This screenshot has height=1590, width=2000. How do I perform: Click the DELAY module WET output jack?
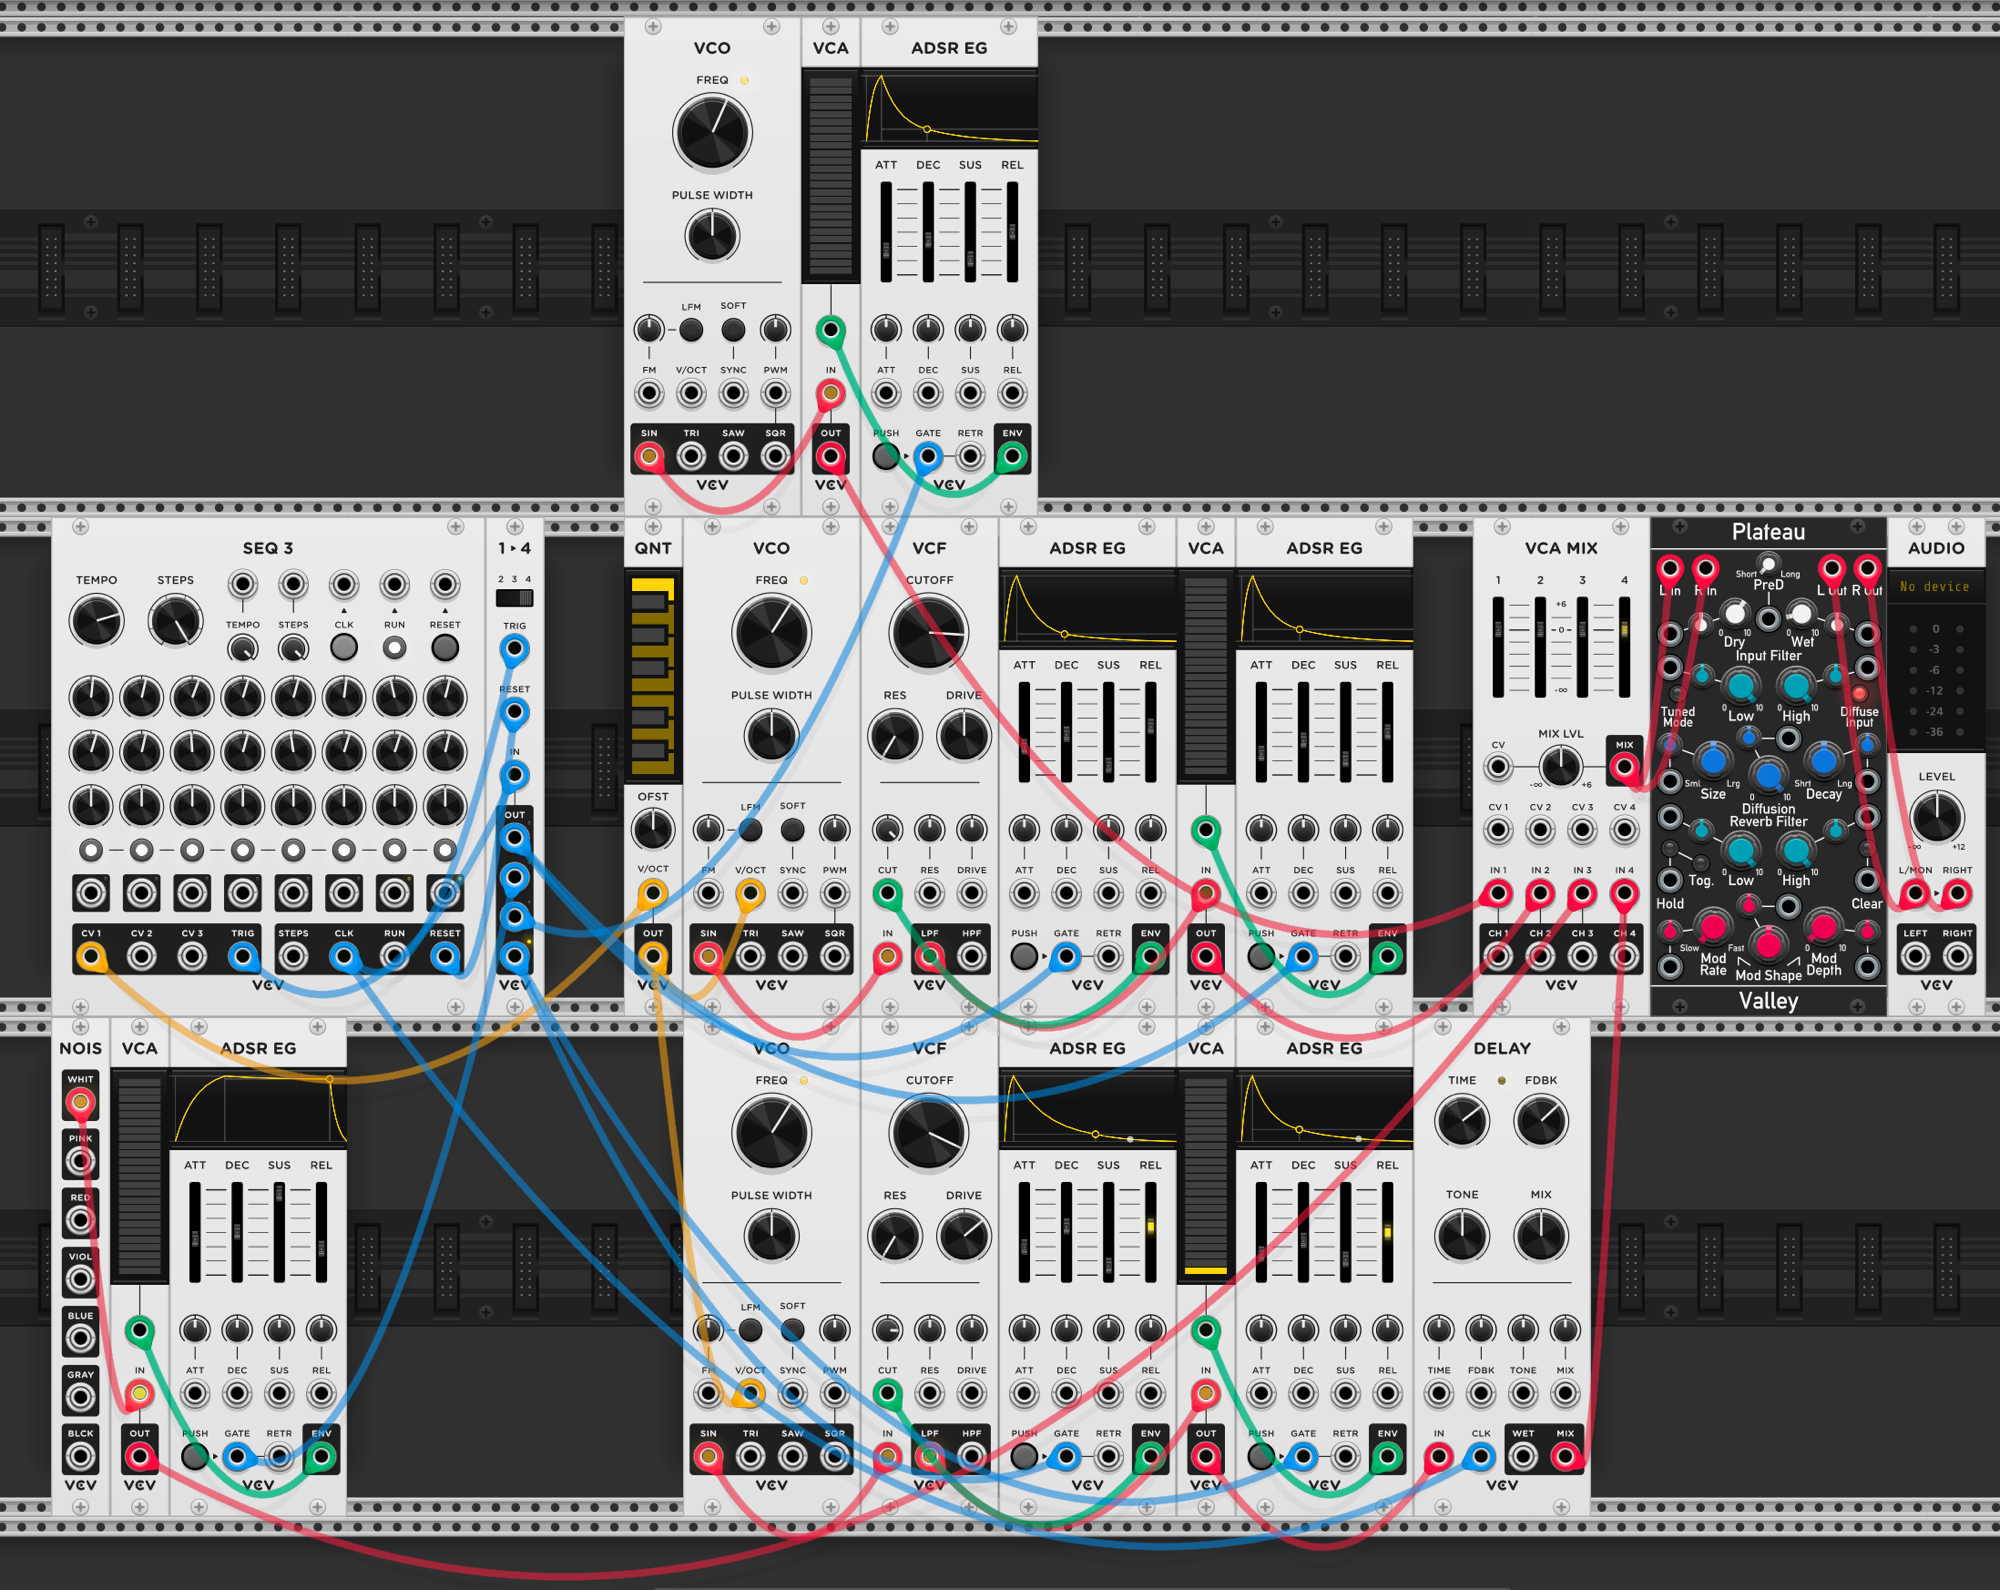[x=1523, y=1456]
